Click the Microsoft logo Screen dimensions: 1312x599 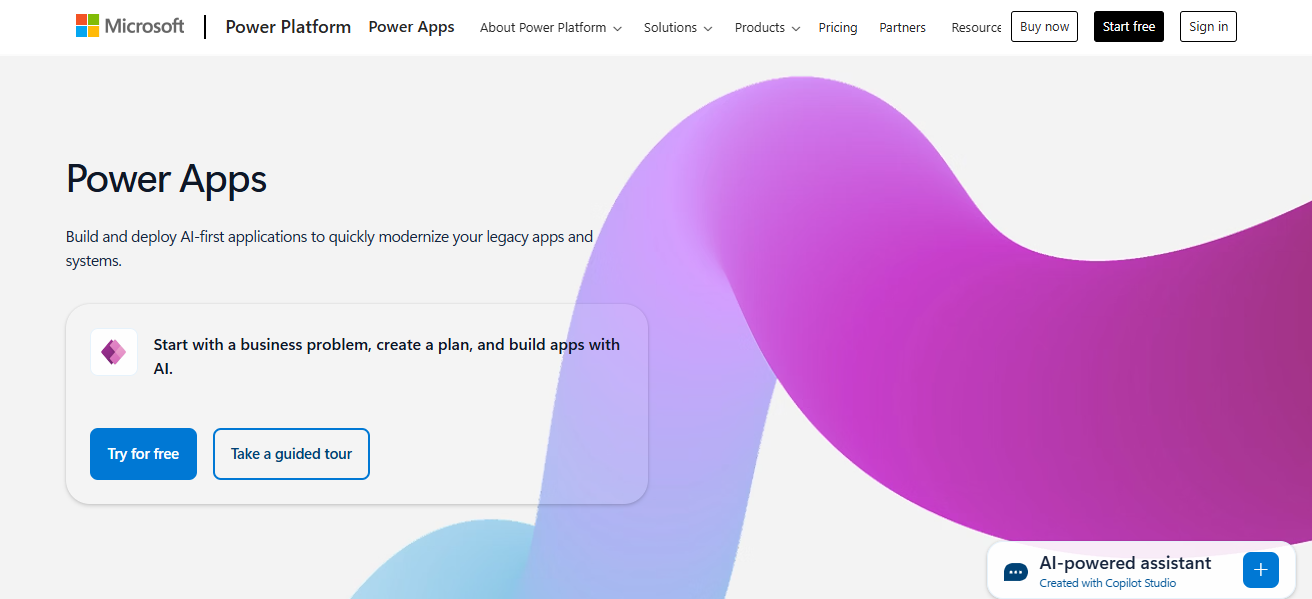click(x=130, y=26)
